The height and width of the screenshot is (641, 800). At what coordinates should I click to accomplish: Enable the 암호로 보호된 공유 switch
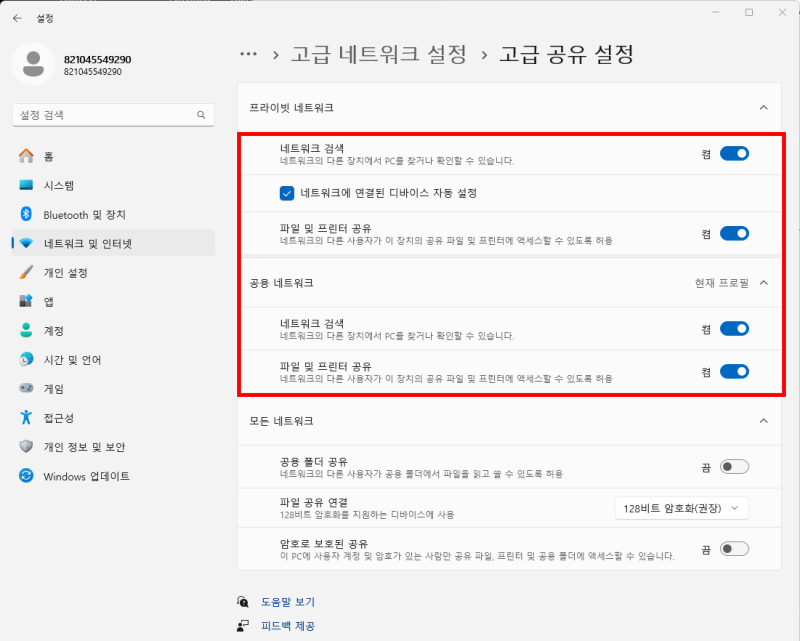tap(734, 549)
